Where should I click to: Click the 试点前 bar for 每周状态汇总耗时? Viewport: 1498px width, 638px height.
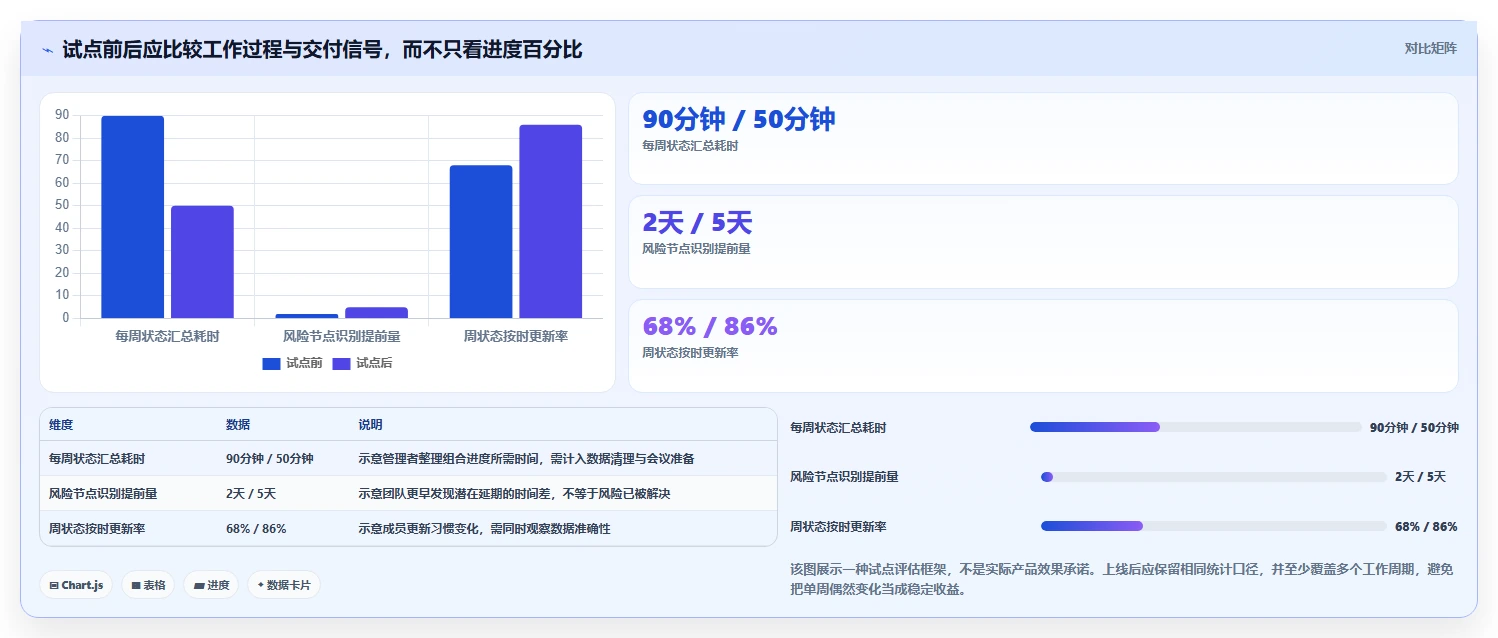tap(132, 217)
